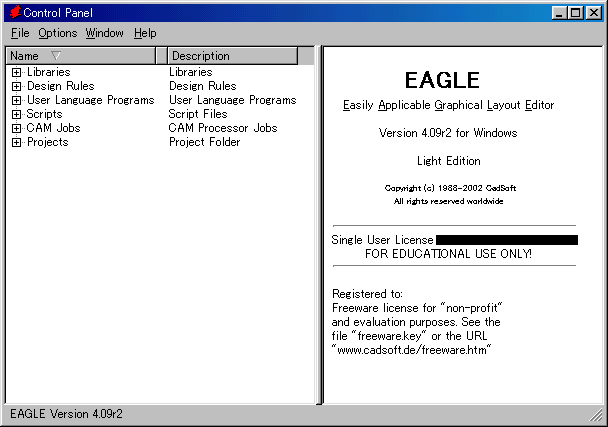Screen dimensions: 608x427
Task: Open the Window menu
Action: [x=105, y=33]
